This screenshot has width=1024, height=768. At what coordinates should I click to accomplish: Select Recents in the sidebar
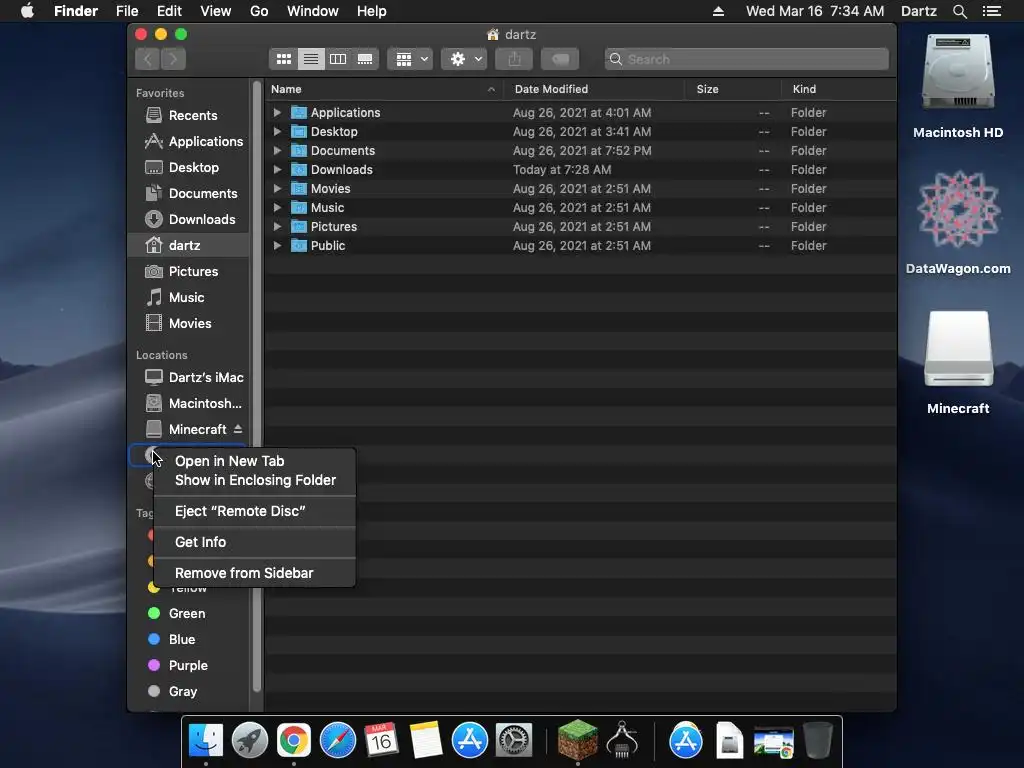[189, 115]
